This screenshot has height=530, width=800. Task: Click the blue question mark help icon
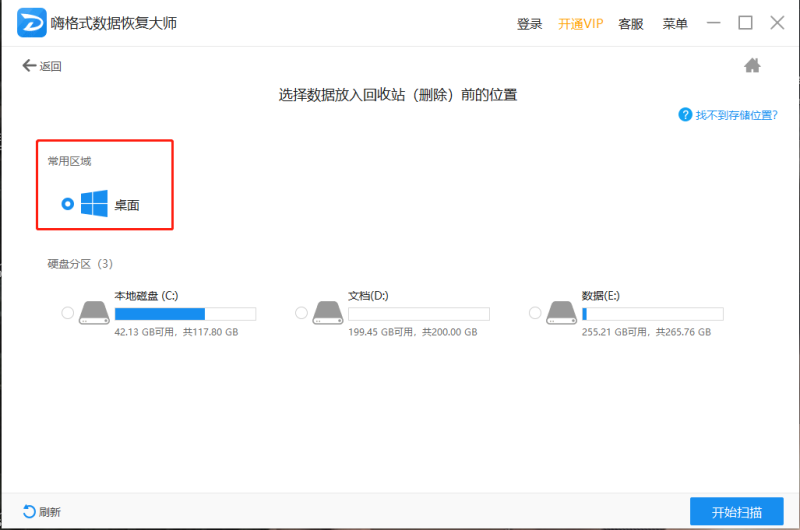[685, 115]
